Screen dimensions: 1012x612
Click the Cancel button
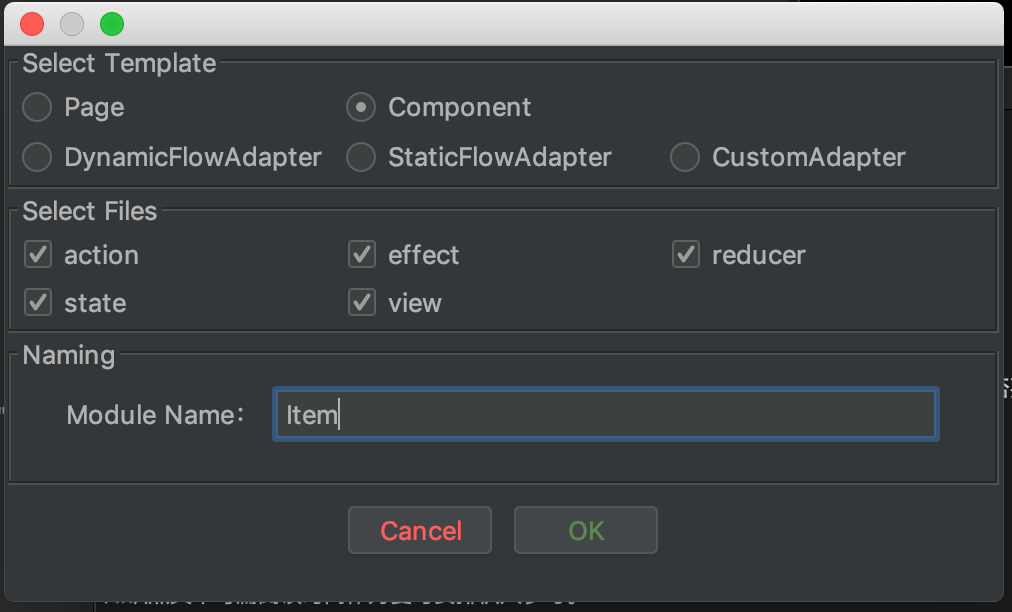coord(420,530)
